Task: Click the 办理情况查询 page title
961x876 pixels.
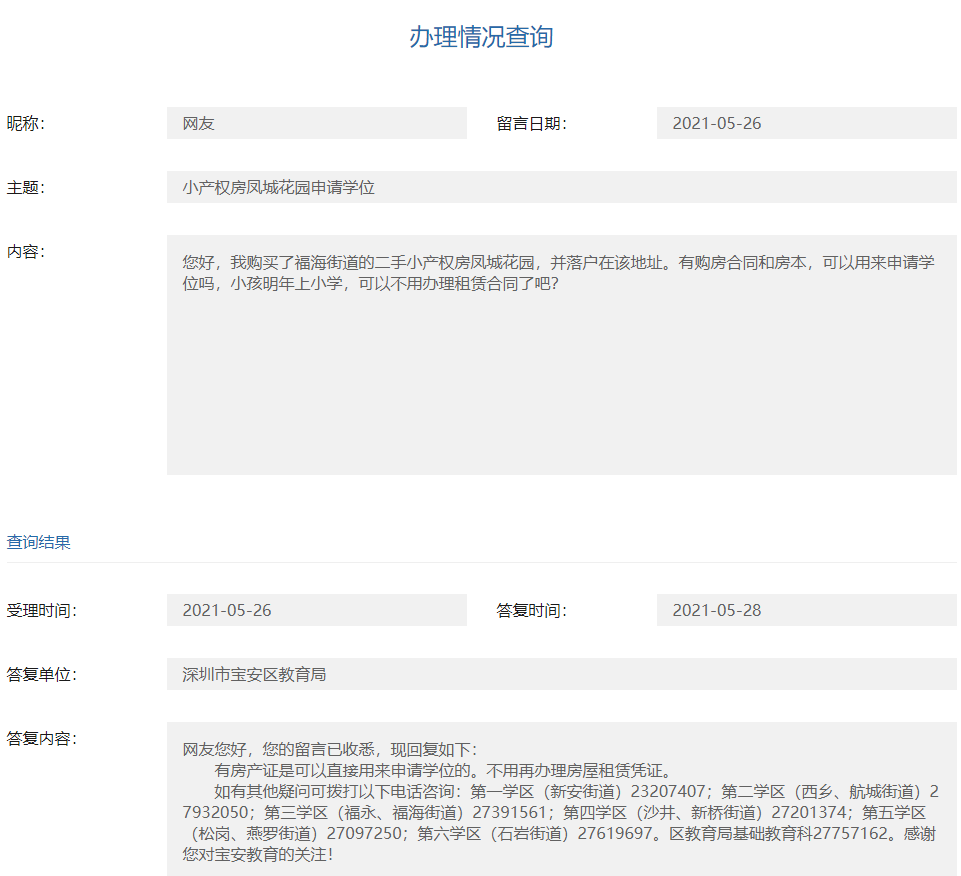Action: point(481,37)
